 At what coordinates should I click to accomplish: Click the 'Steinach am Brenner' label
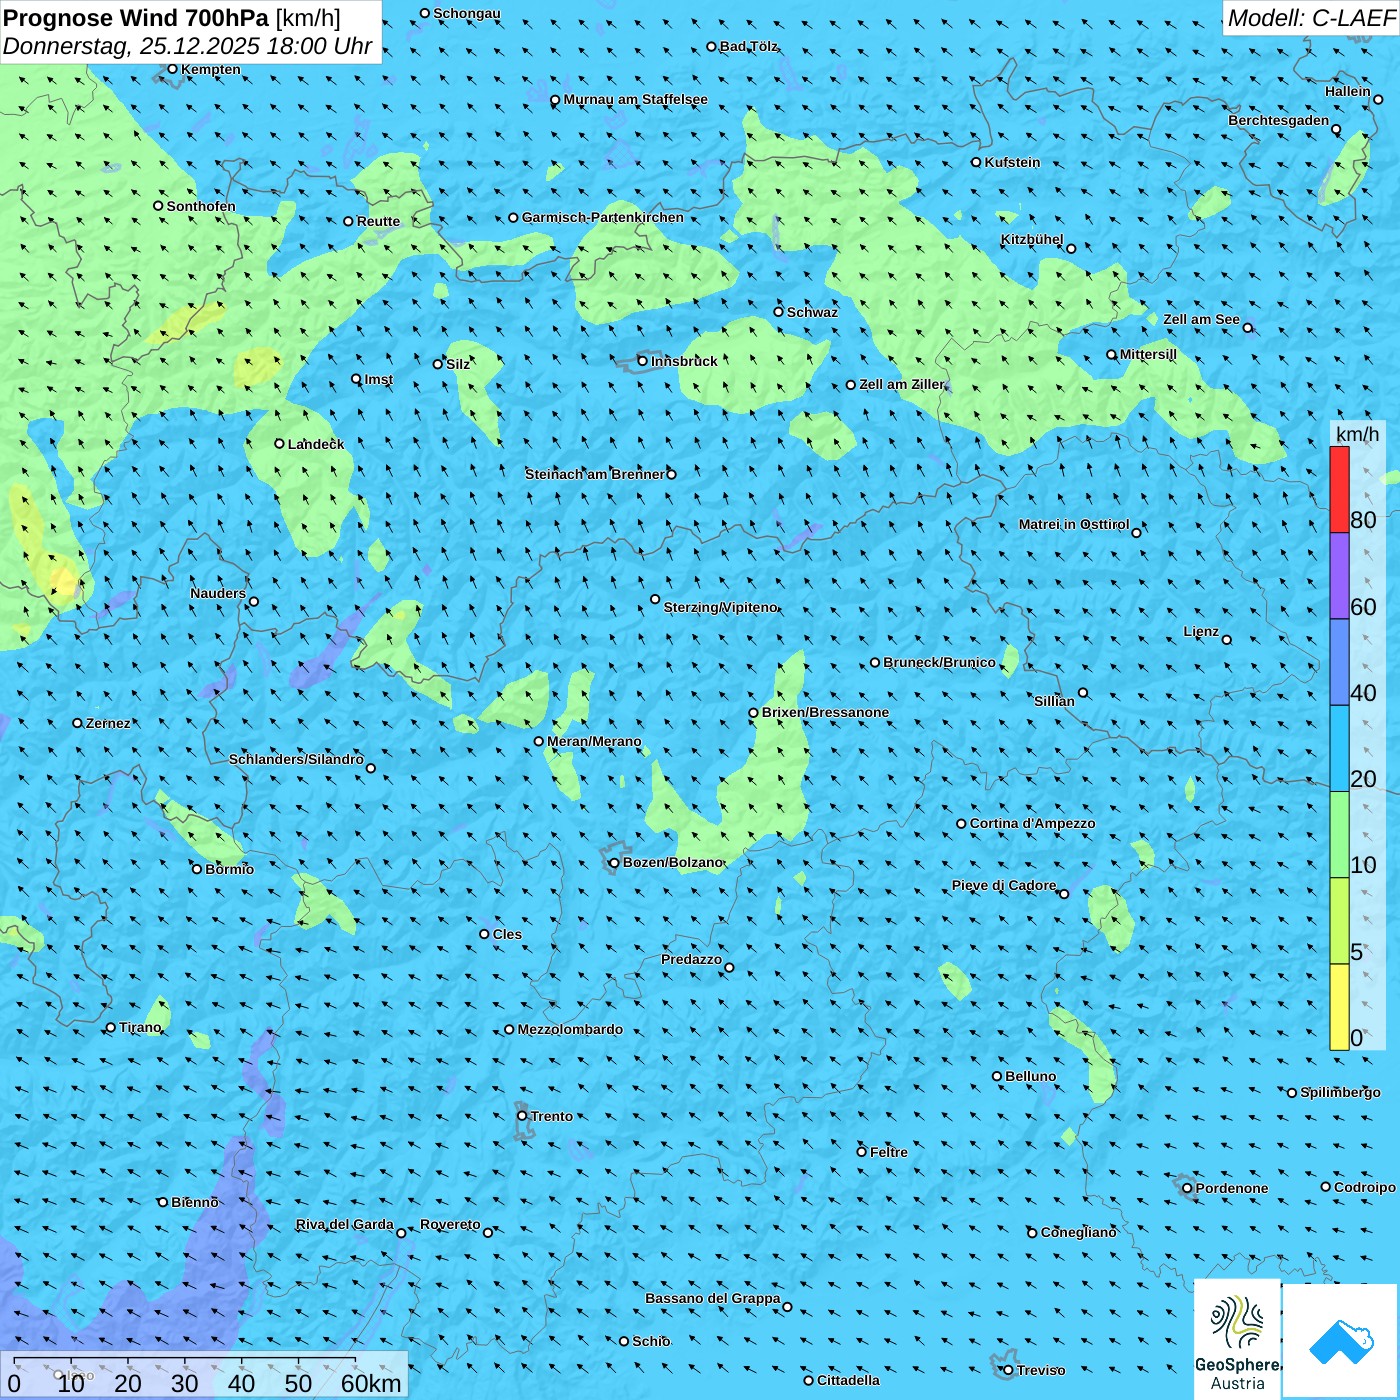594,474
